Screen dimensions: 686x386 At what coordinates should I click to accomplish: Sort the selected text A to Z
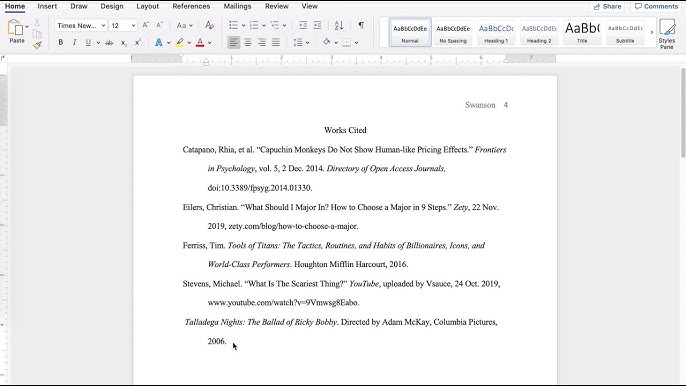339,25
